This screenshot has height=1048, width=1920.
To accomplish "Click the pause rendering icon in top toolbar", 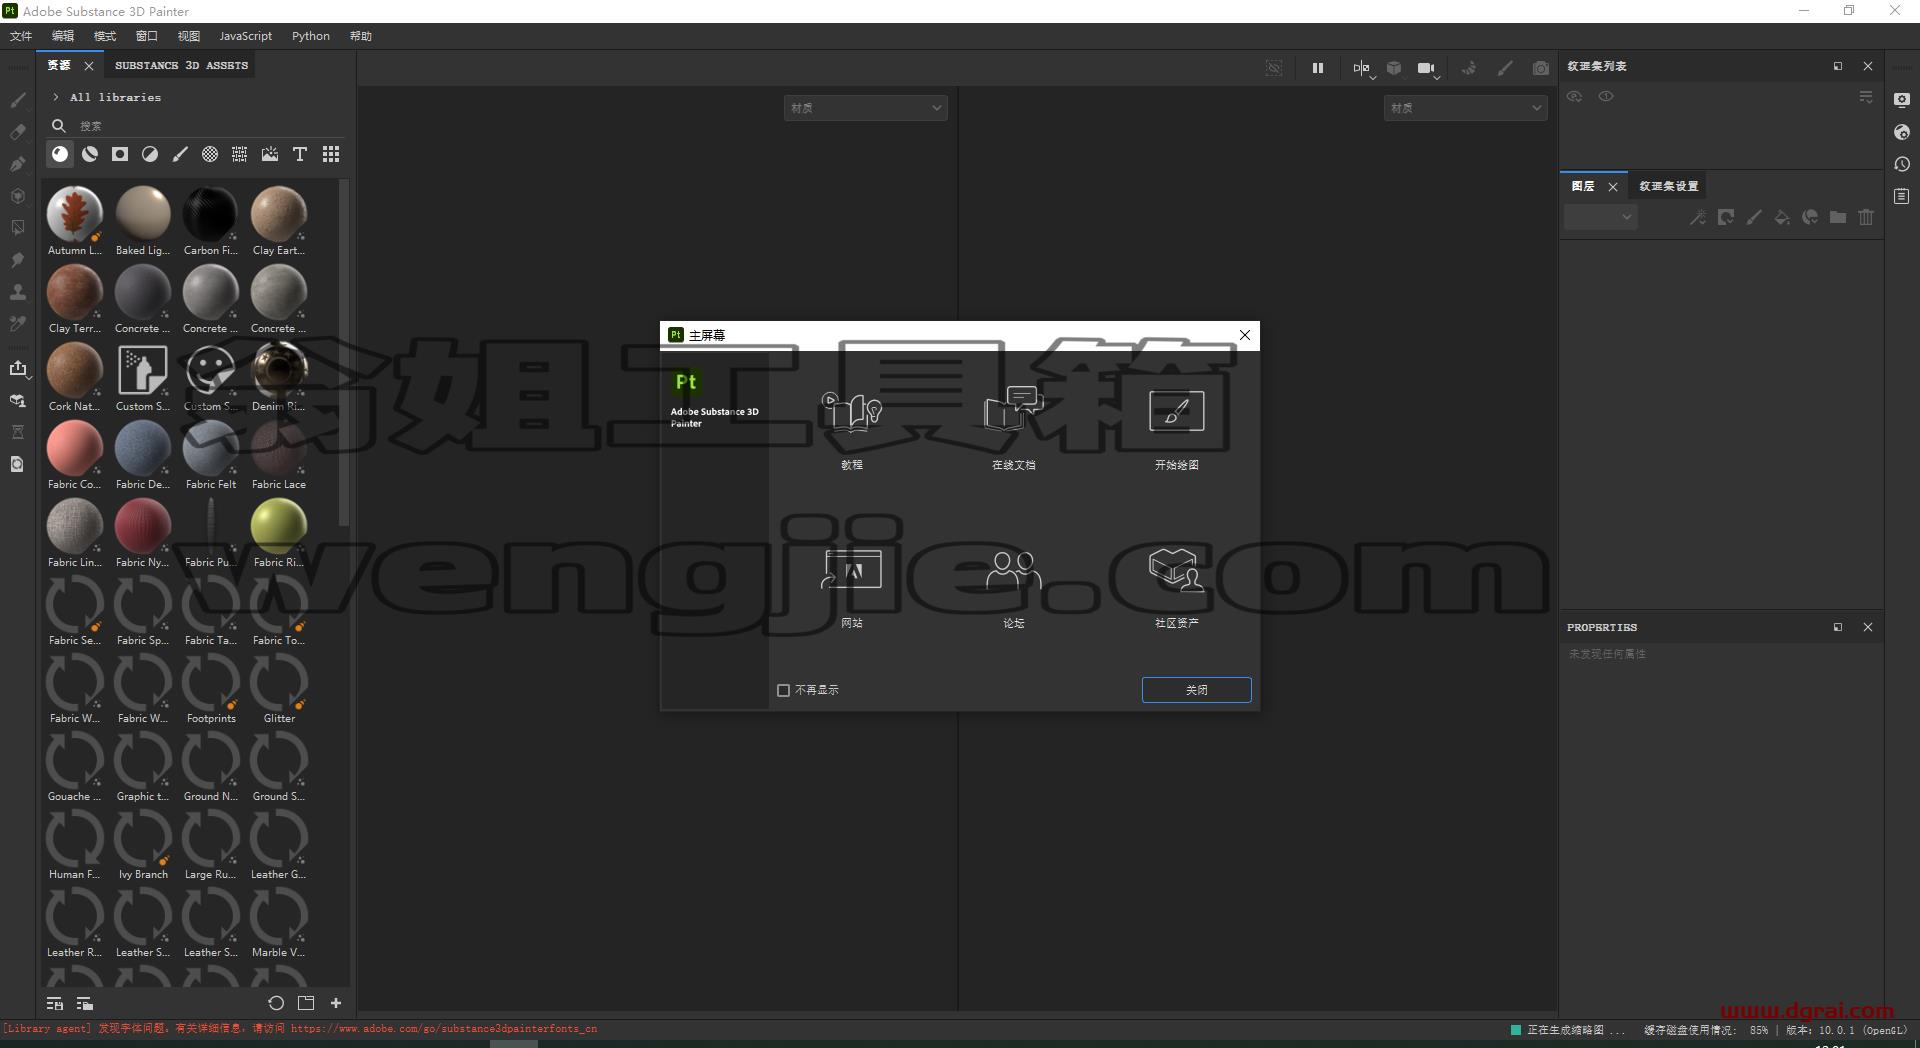I will tap(1318, 68).
